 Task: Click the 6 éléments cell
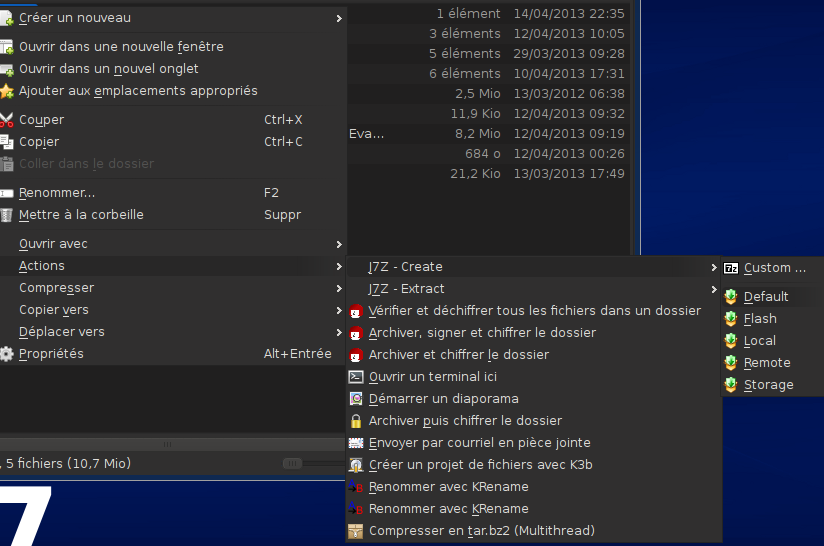pos(465,74)
